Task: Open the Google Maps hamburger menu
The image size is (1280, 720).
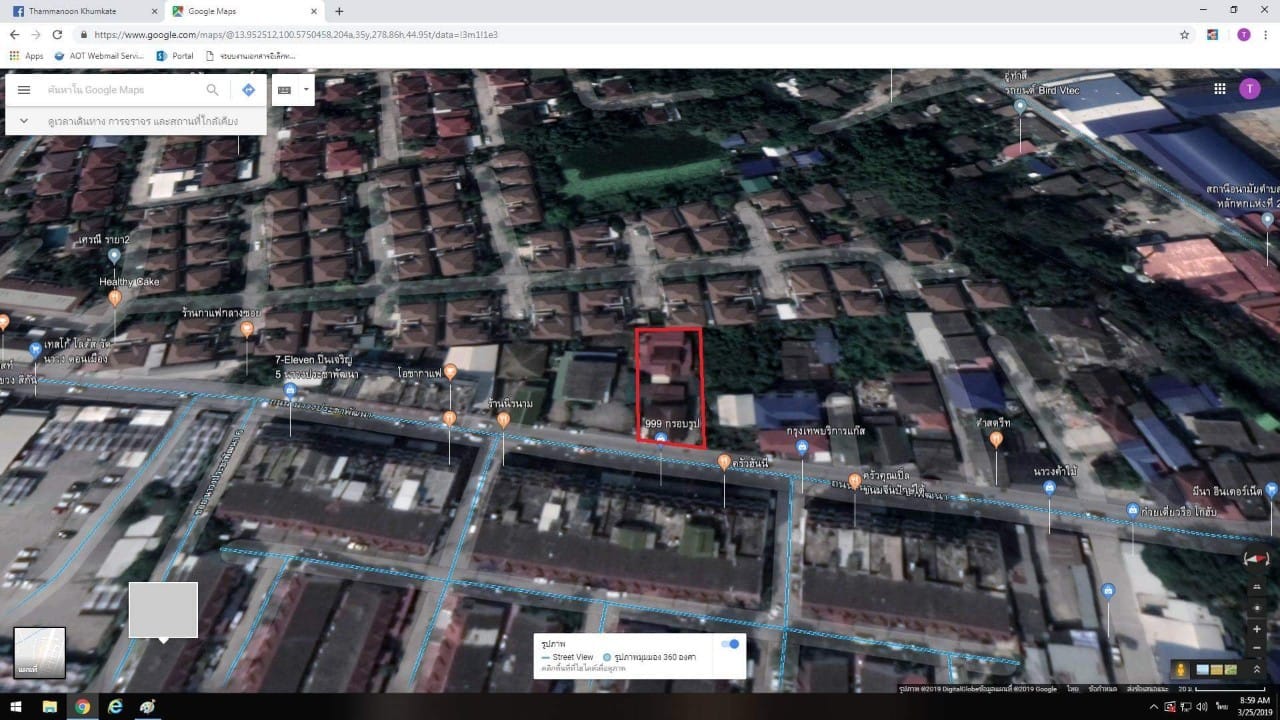Action: (24, 90)
